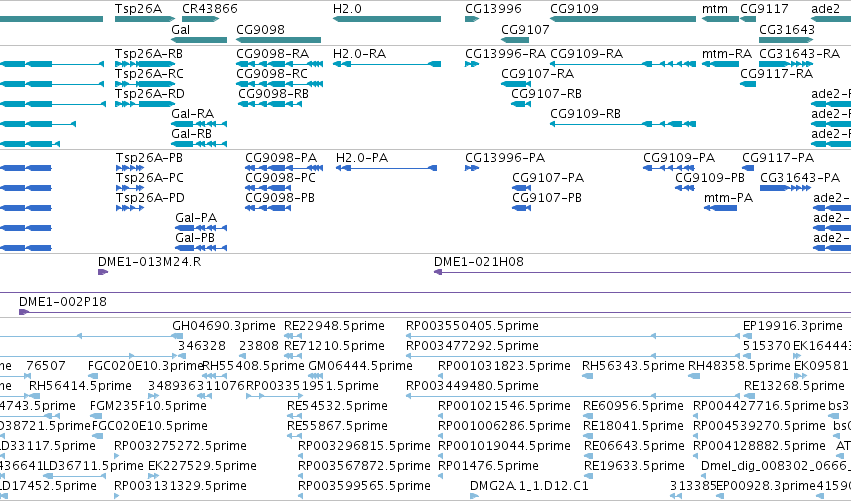Viewport: 851px width, 501px height.
Task: Select EST DMG2A.1_1.D12.C1
Action: (529, 486)
